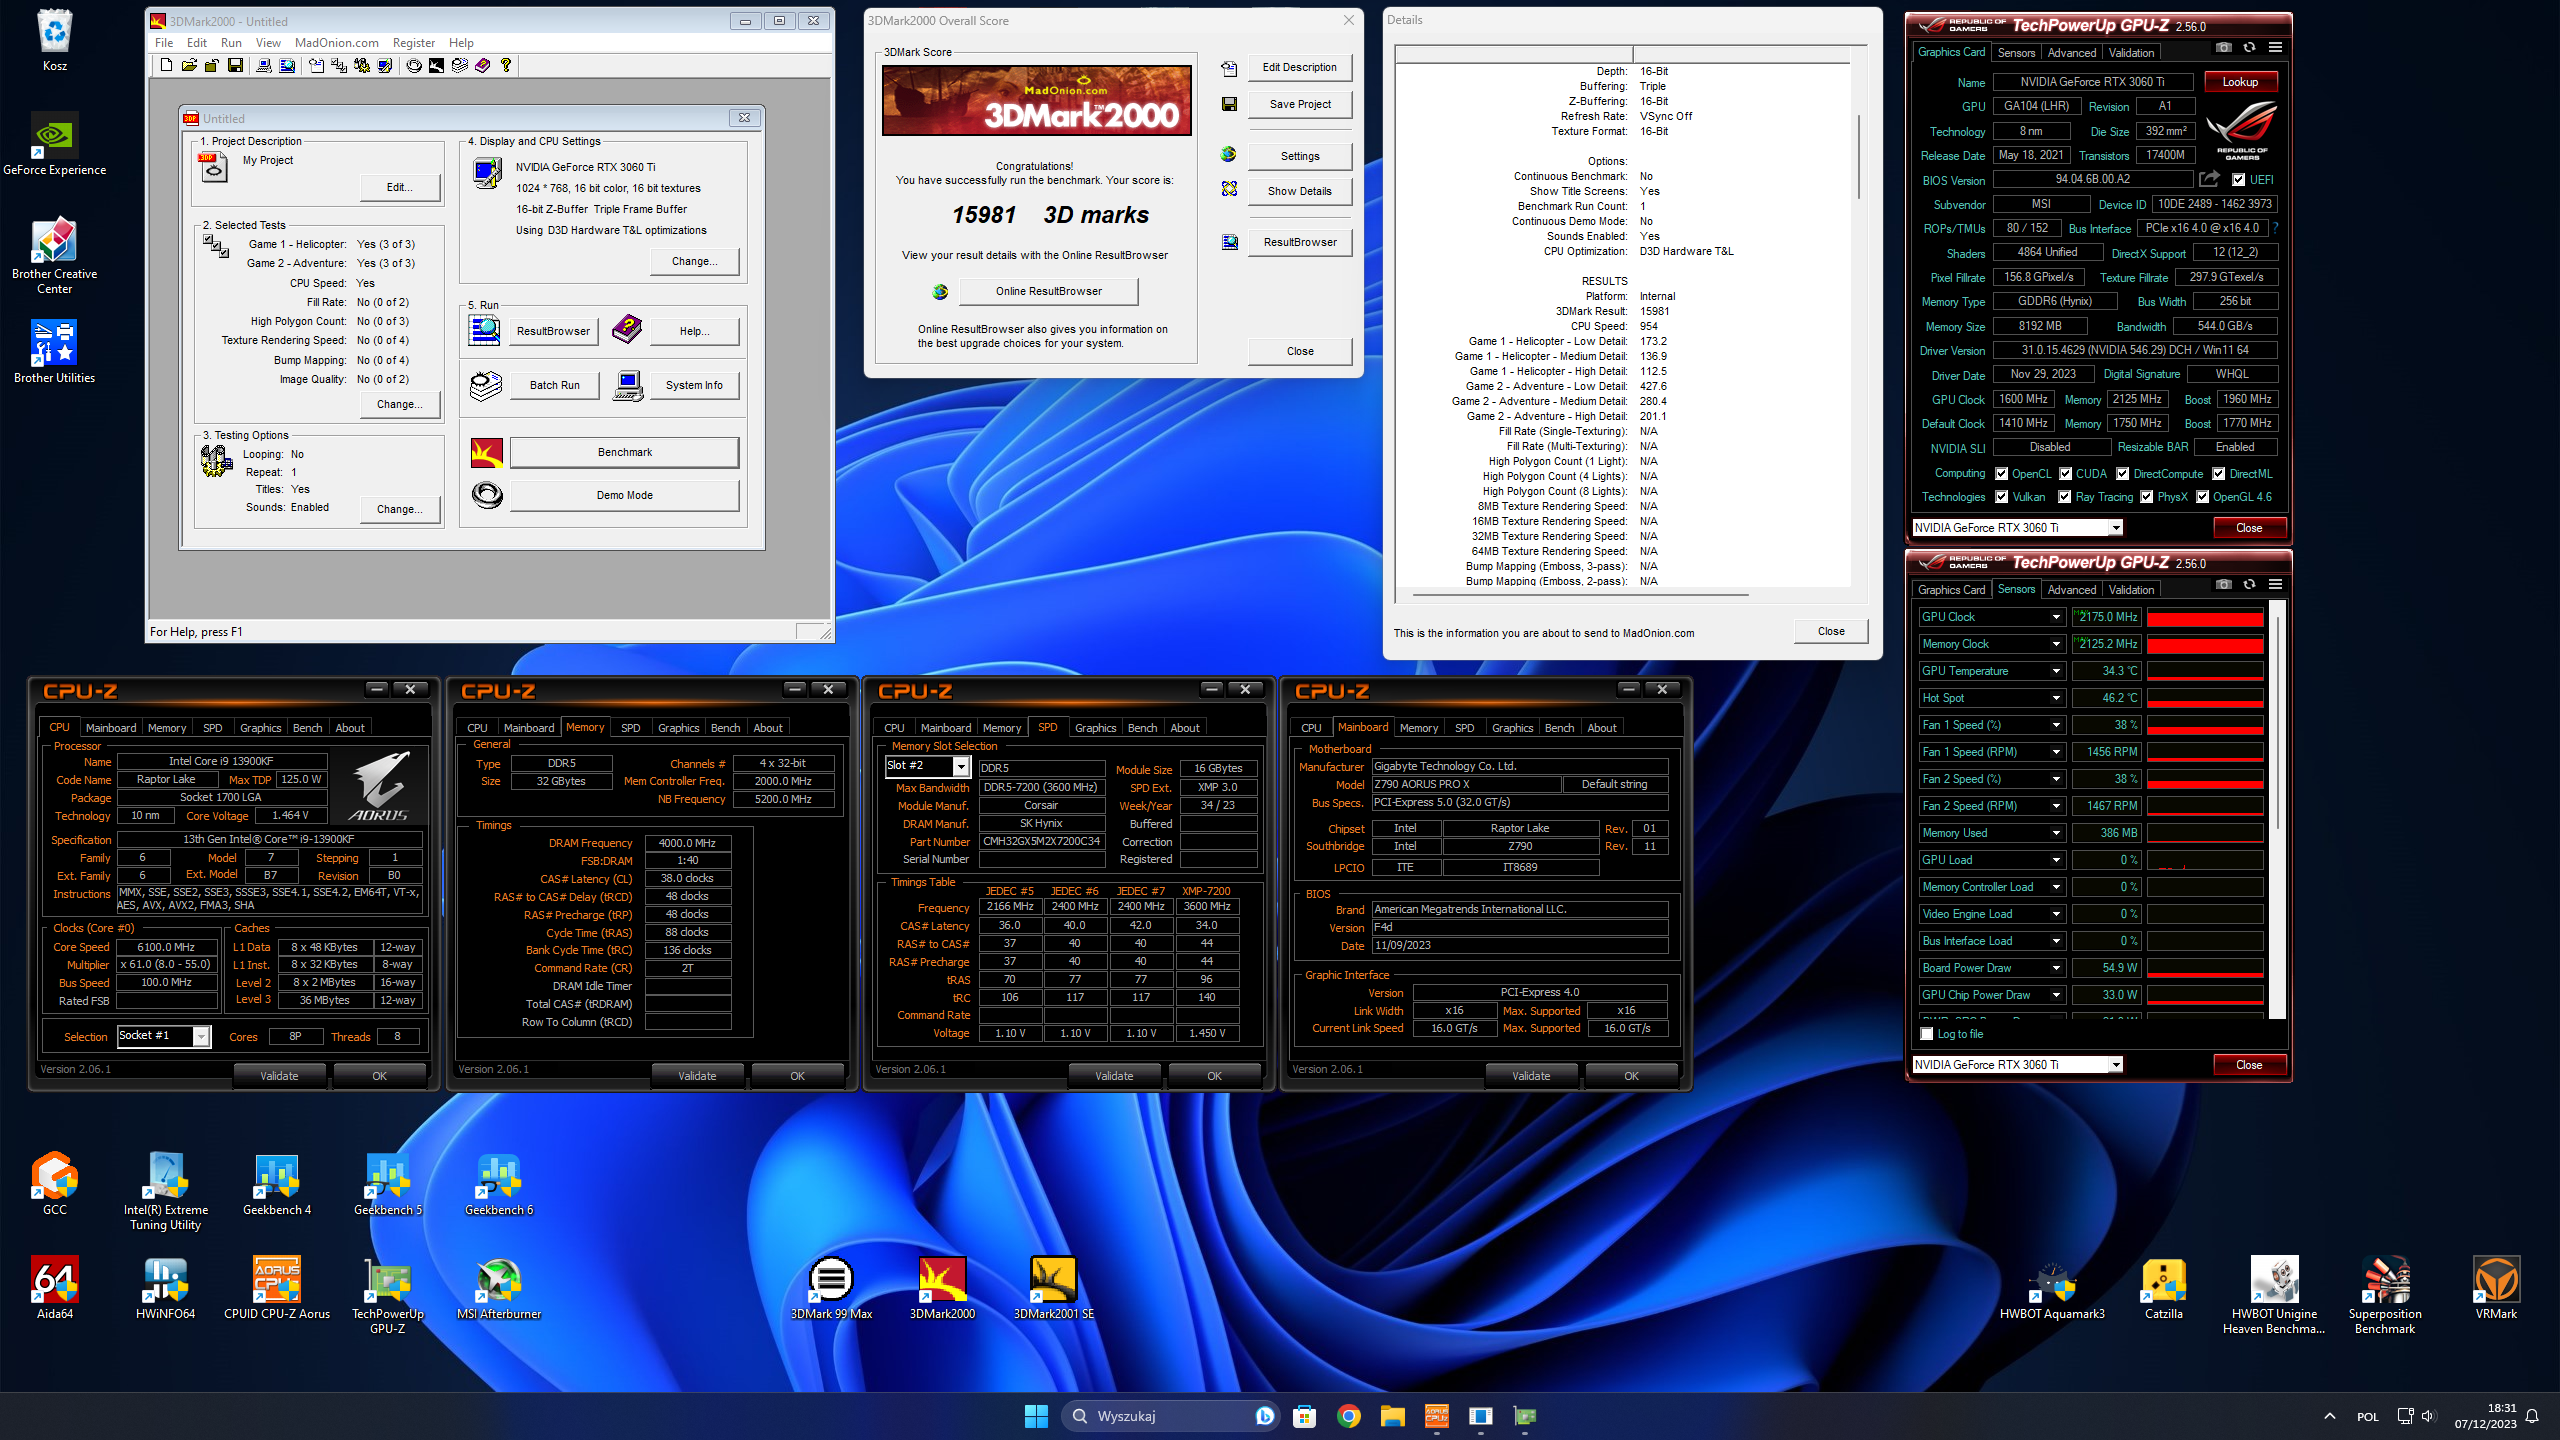Open Socket #1 selection dropdown in CPU-Z
The width and height of the screenshot is (2560, 1440).
[201, 1037]
